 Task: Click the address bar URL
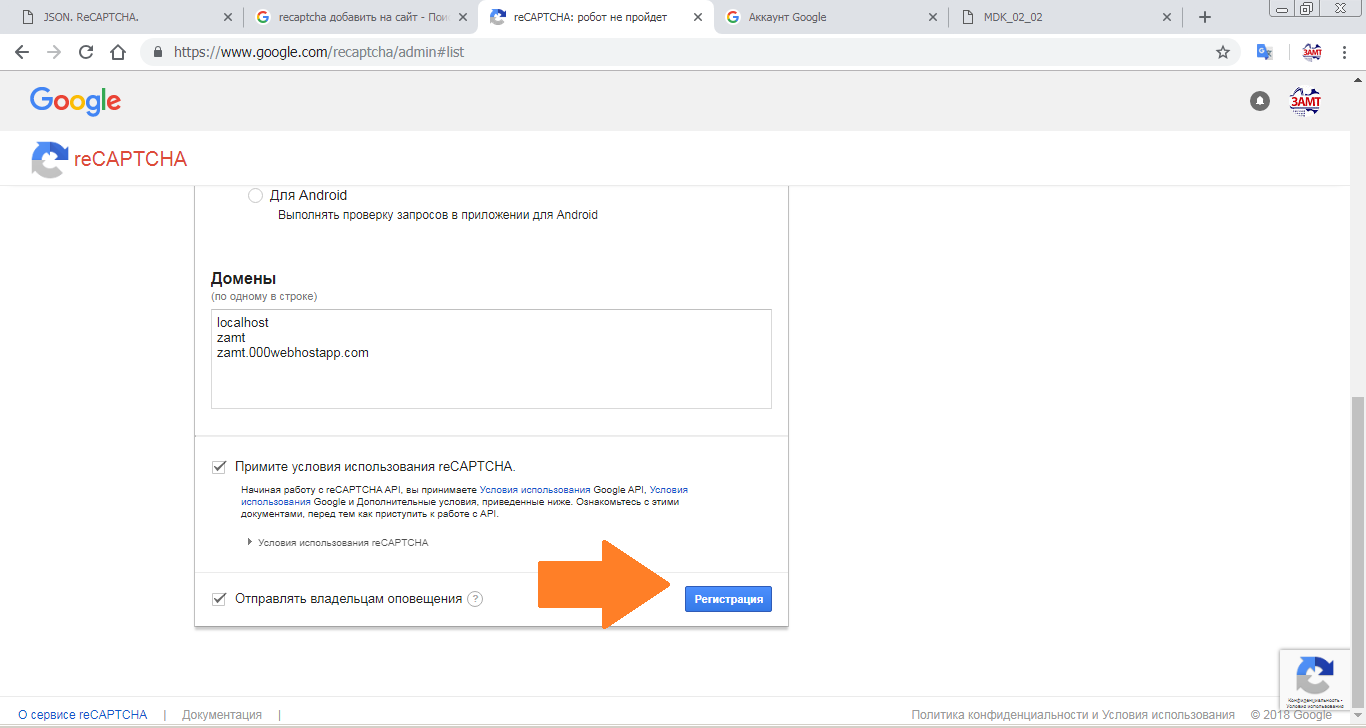318,52
